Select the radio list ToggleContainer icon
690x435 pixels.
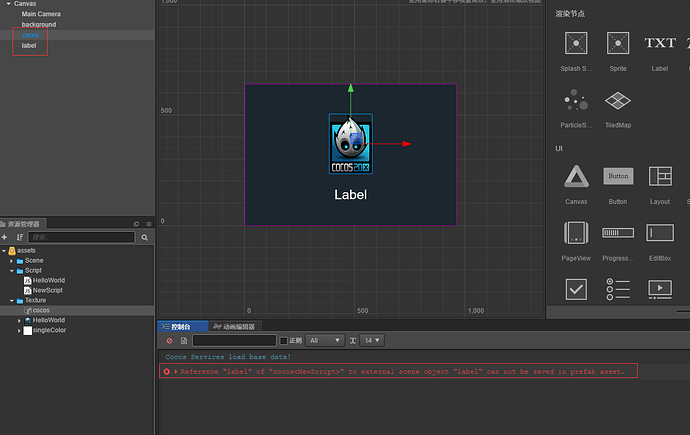618,289
